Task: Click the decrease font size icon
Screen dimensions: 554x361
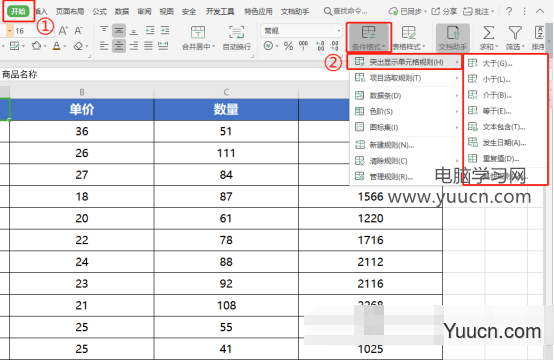Action: click(78, 31)
